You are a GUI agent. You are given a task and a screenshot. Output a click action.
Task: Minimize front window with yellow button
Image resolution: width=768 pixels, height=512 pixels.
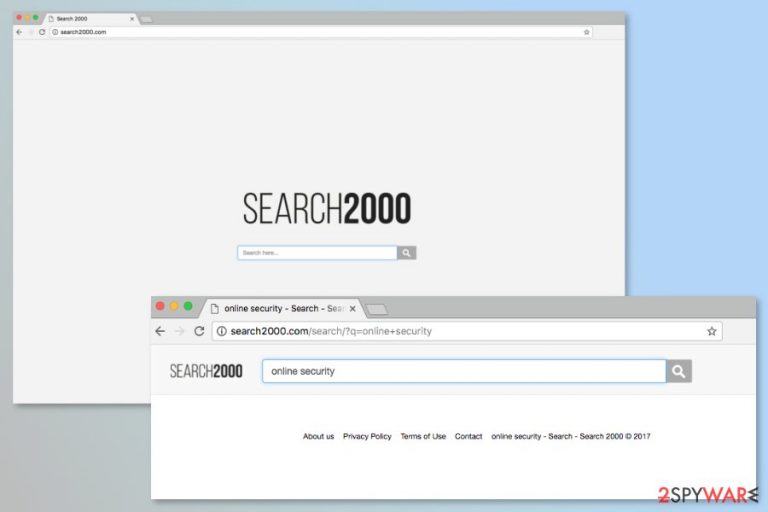point(174,306)
